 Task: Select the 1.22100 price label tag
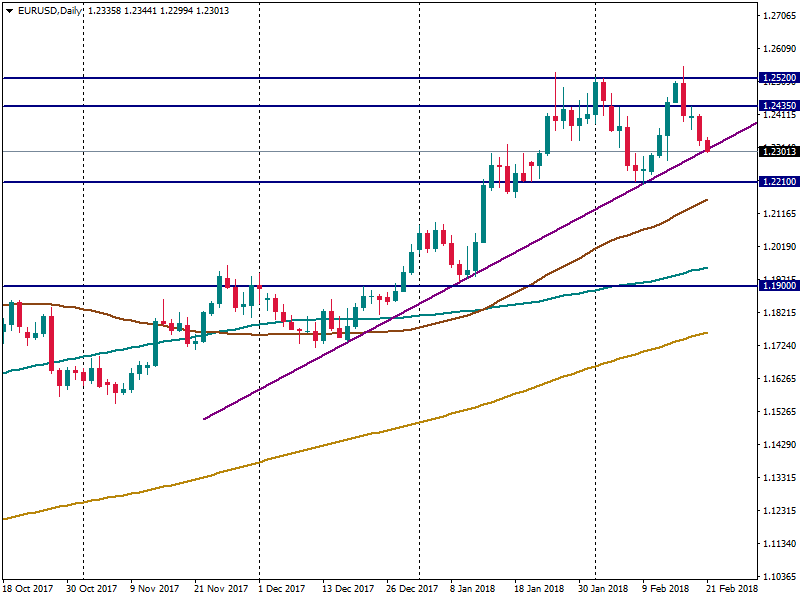pyautogui.click(x=778, y=182)
